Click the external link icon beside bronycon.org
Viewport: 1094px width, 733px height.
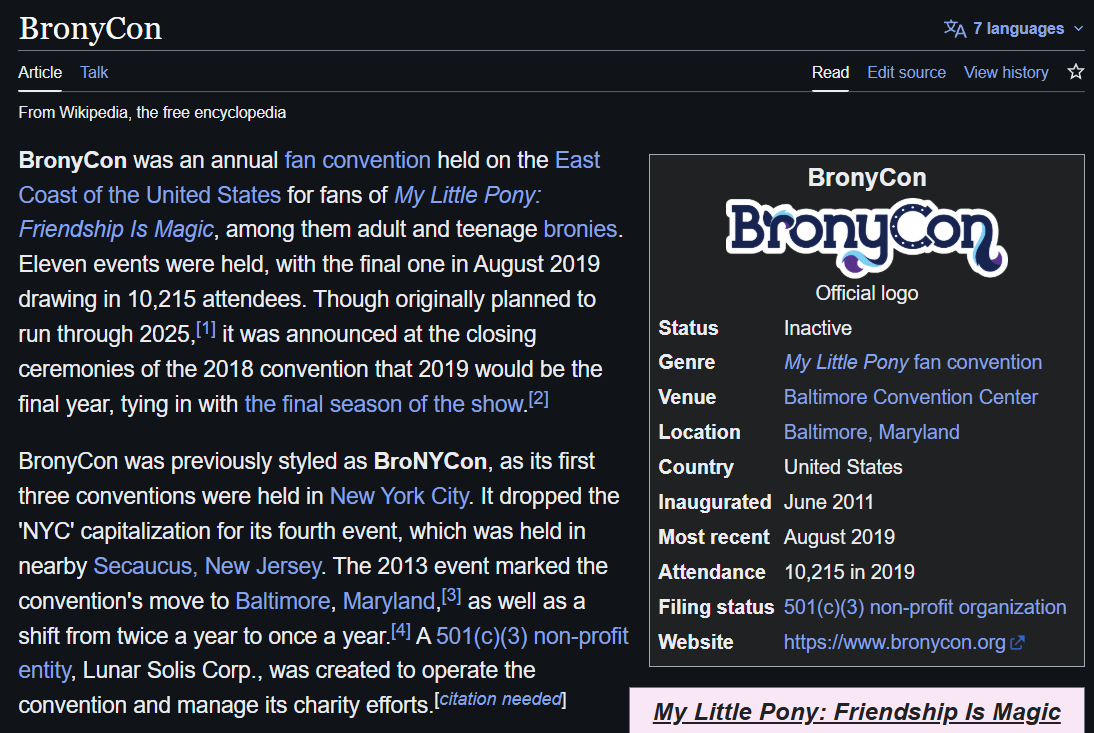click(1017, 642)
